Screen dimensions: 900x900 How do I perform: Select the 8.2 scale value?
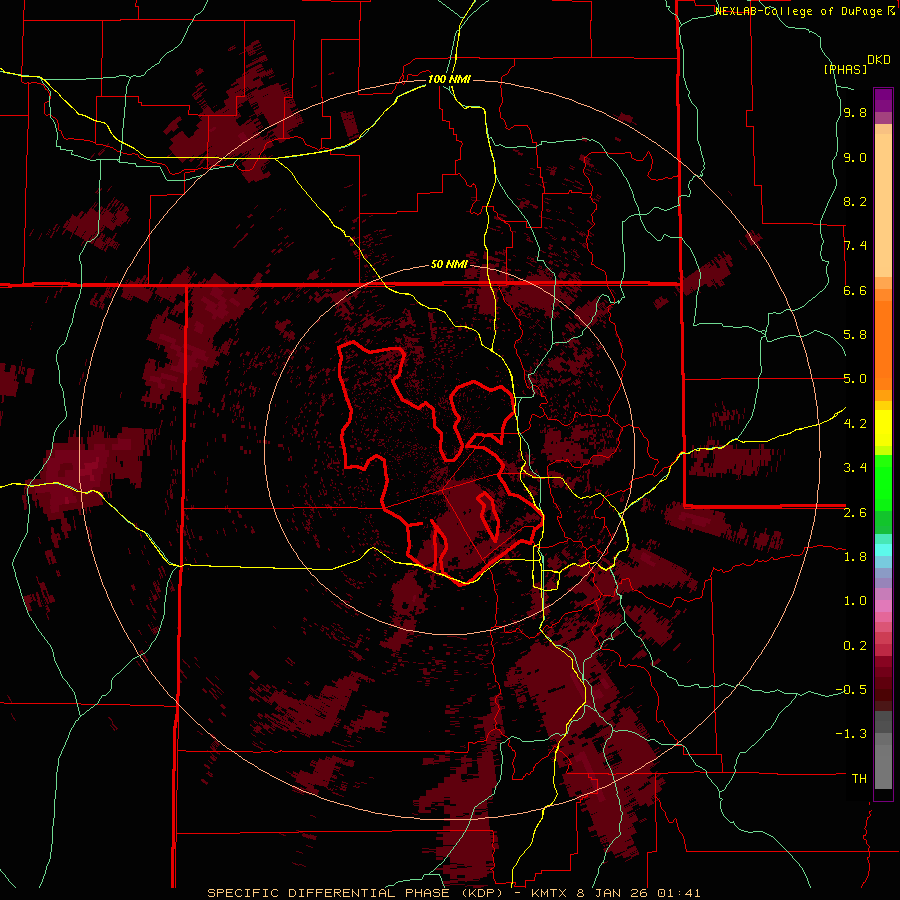point(855,201)
